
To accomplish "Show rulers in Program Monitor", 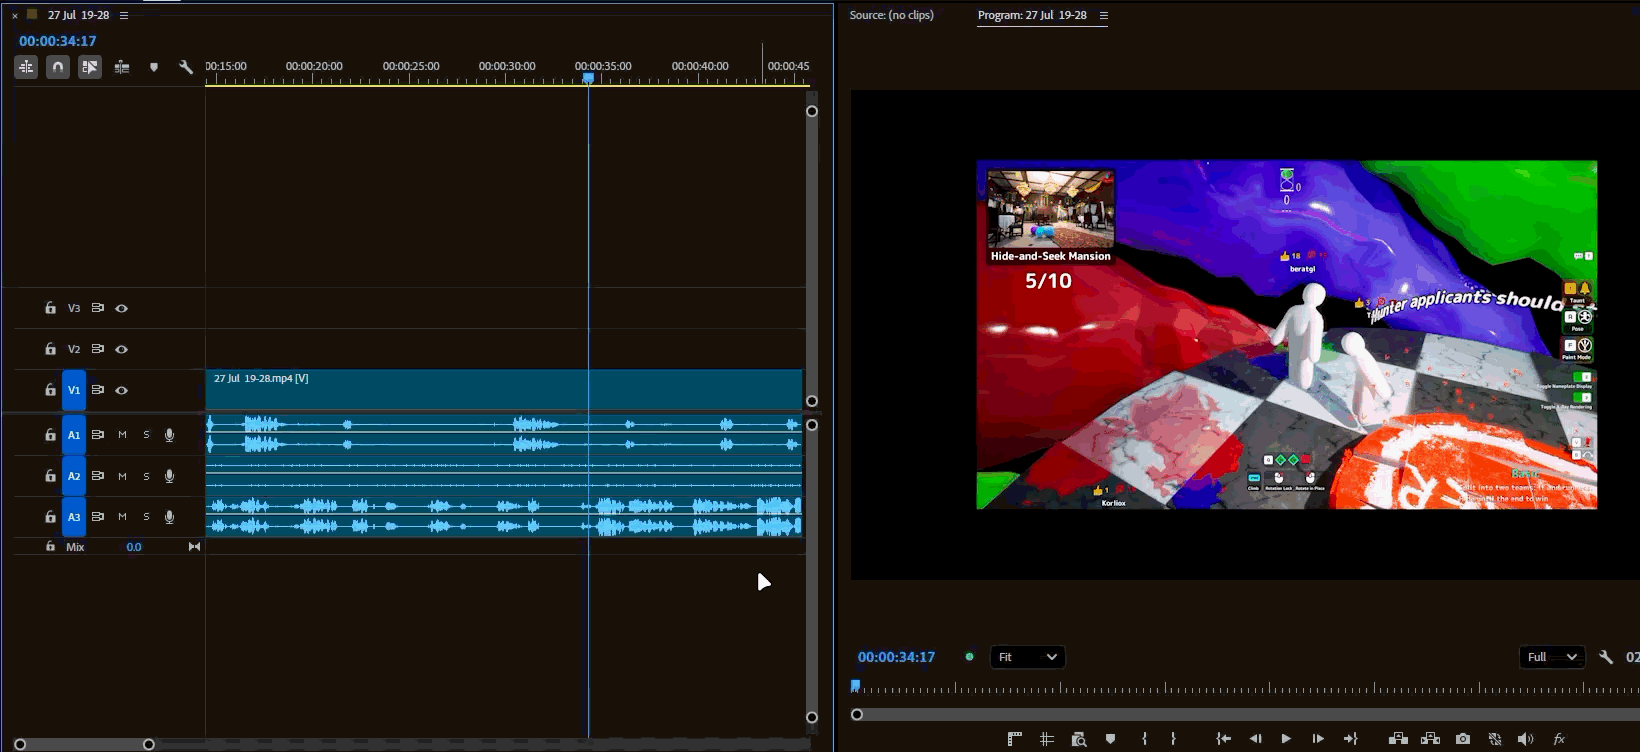I will coord(1015,739).
